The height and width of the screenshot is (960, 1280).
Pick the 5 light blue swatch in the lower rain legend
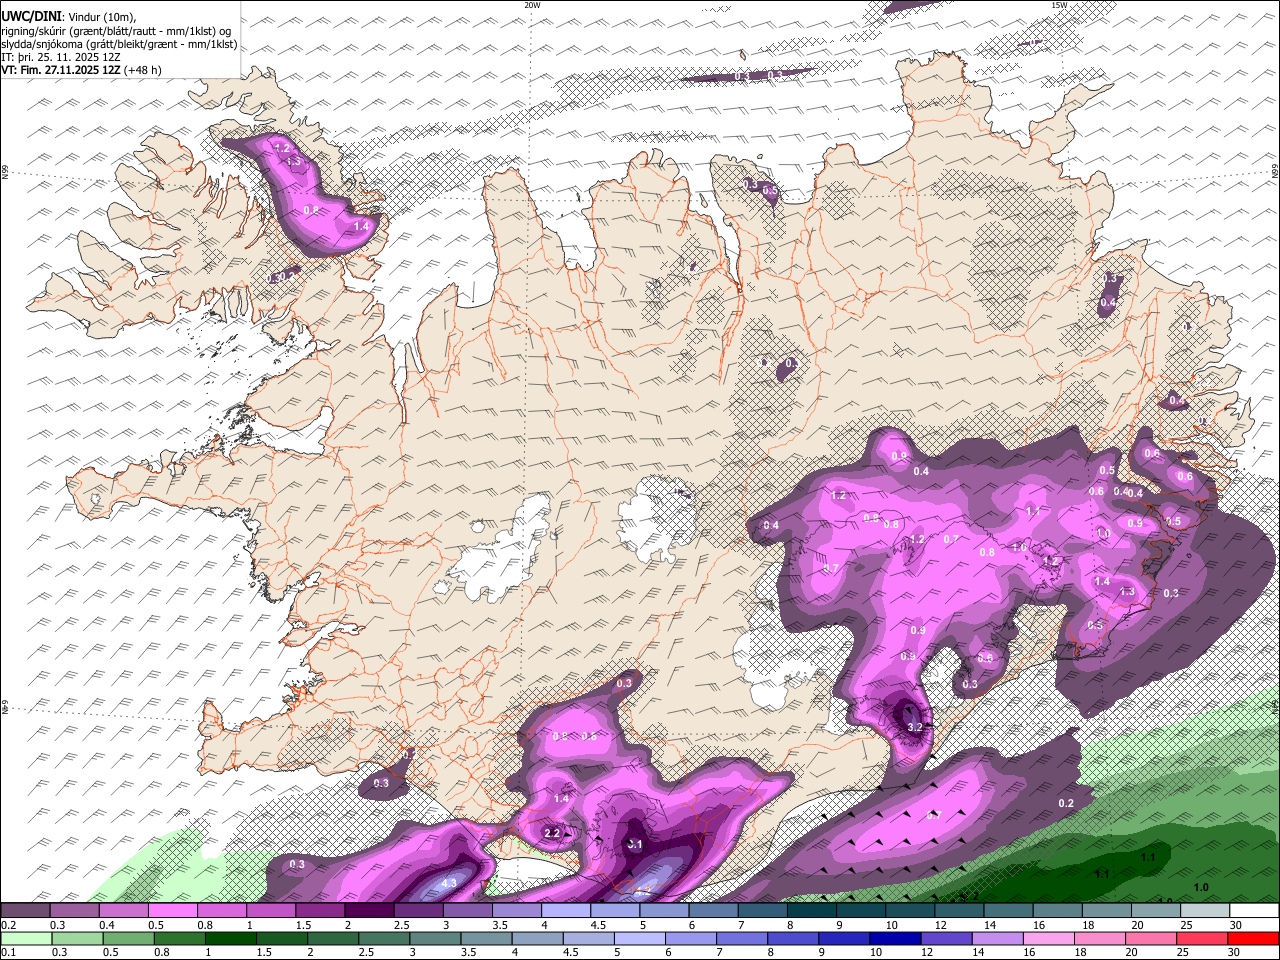(639, 939)
